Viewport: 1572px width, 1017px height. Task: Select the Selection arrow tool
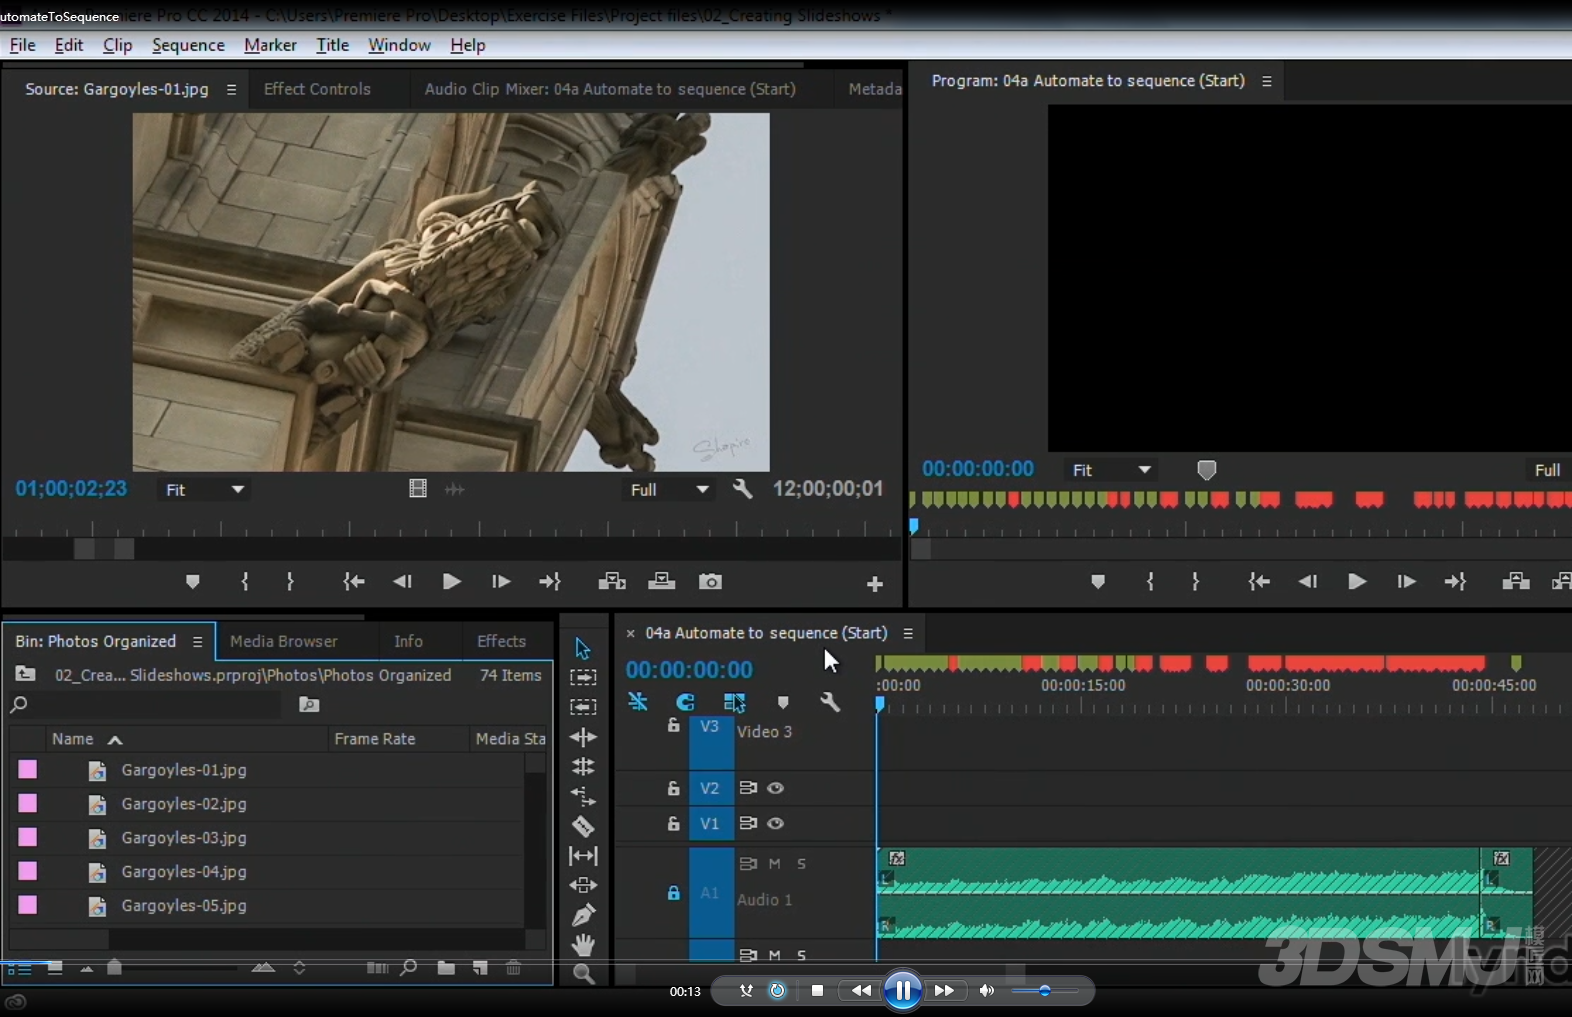583,648
